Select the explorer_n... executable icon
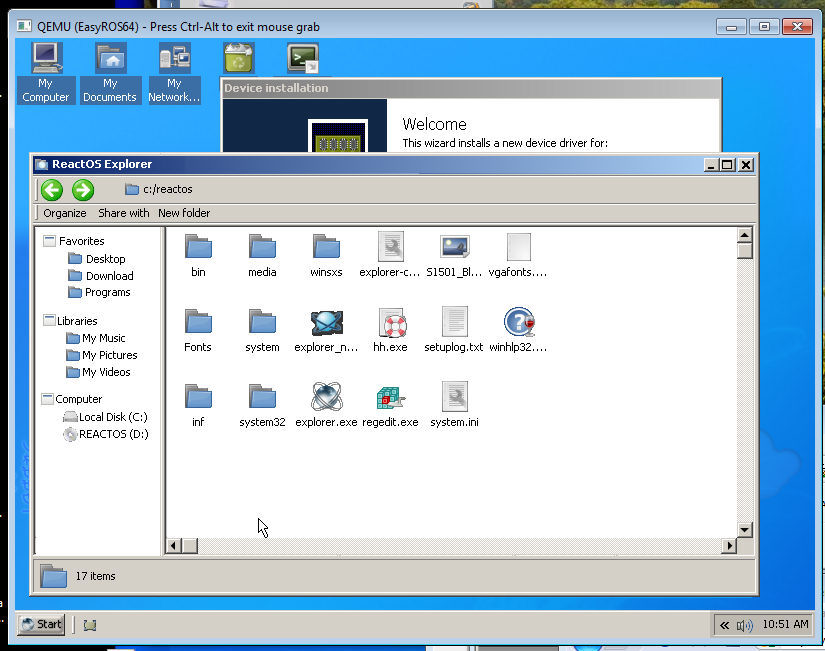This screenshot has height=651, width=825. click(x=327, y=323)
